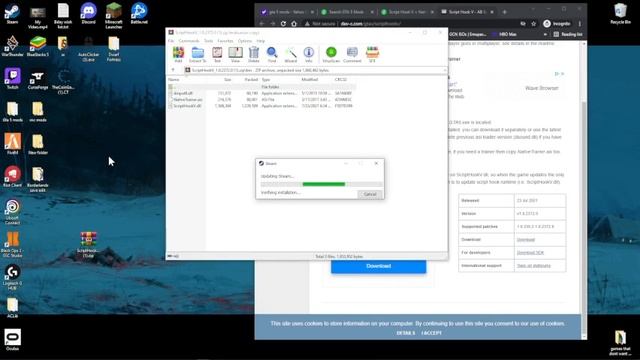Viewport: 640px width, 360px height.
Task: Sort WinRAR file list by Modified column
Action: (x=309, y=80)
